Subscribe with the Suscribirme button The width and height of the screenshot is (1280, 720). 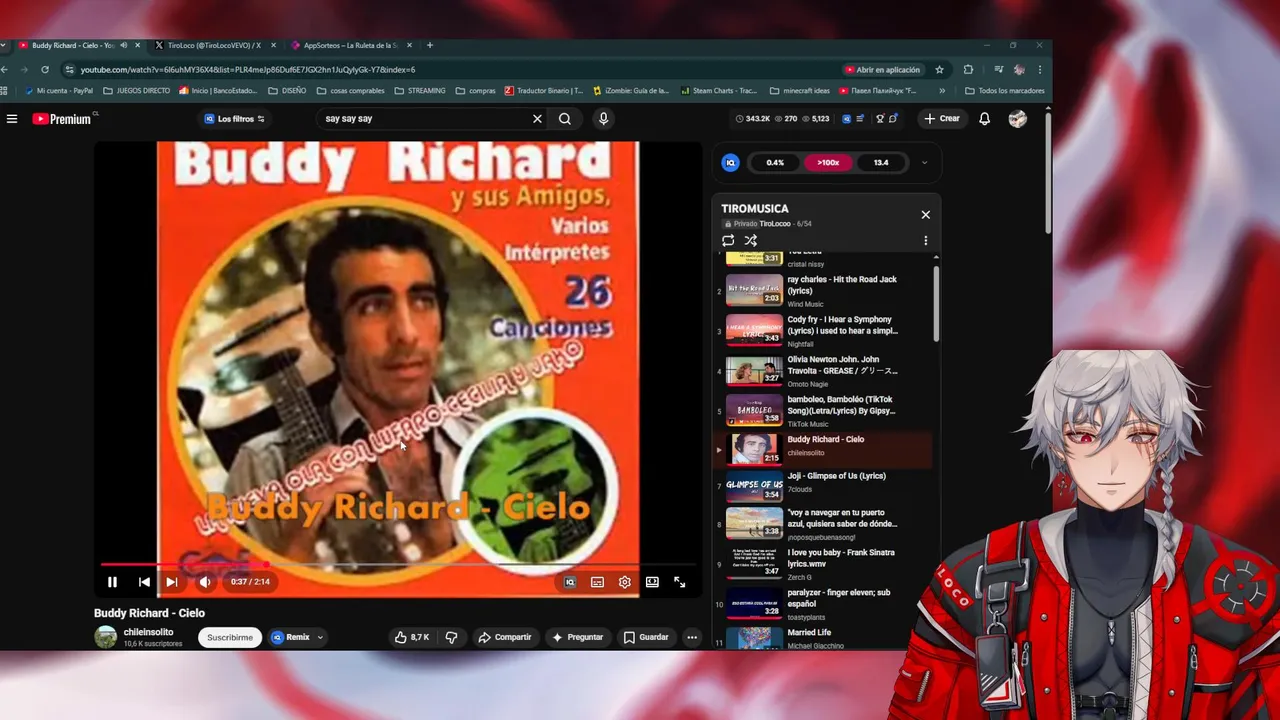[230, 637]
